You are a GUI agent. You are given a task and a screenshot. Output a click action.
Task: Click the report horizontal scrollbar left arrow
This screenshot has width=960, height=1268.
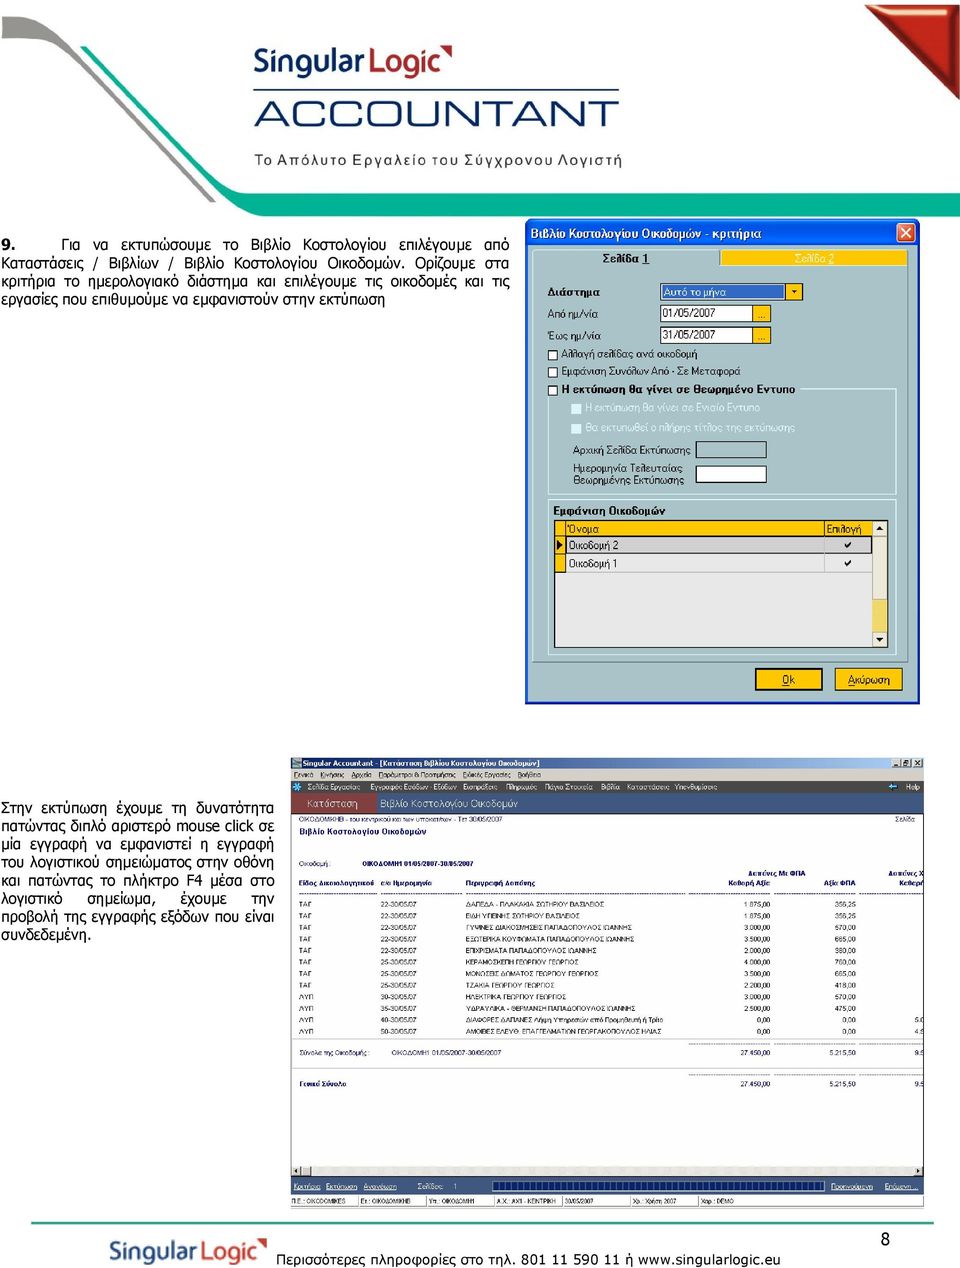tap(296, 1170)
